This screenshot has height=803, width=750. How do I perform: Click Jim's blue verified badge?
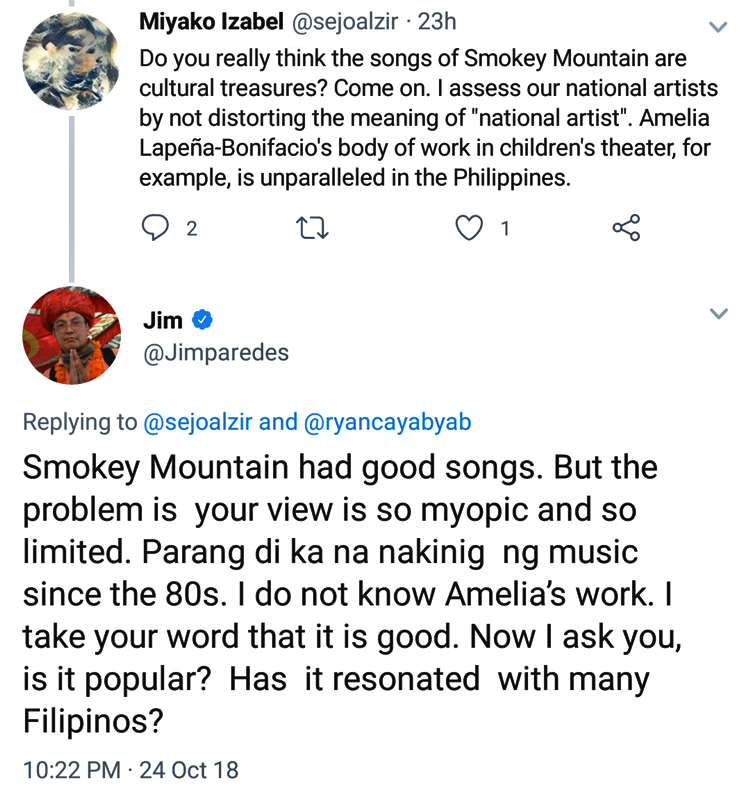pyautogui.click(x=202, y=320)
